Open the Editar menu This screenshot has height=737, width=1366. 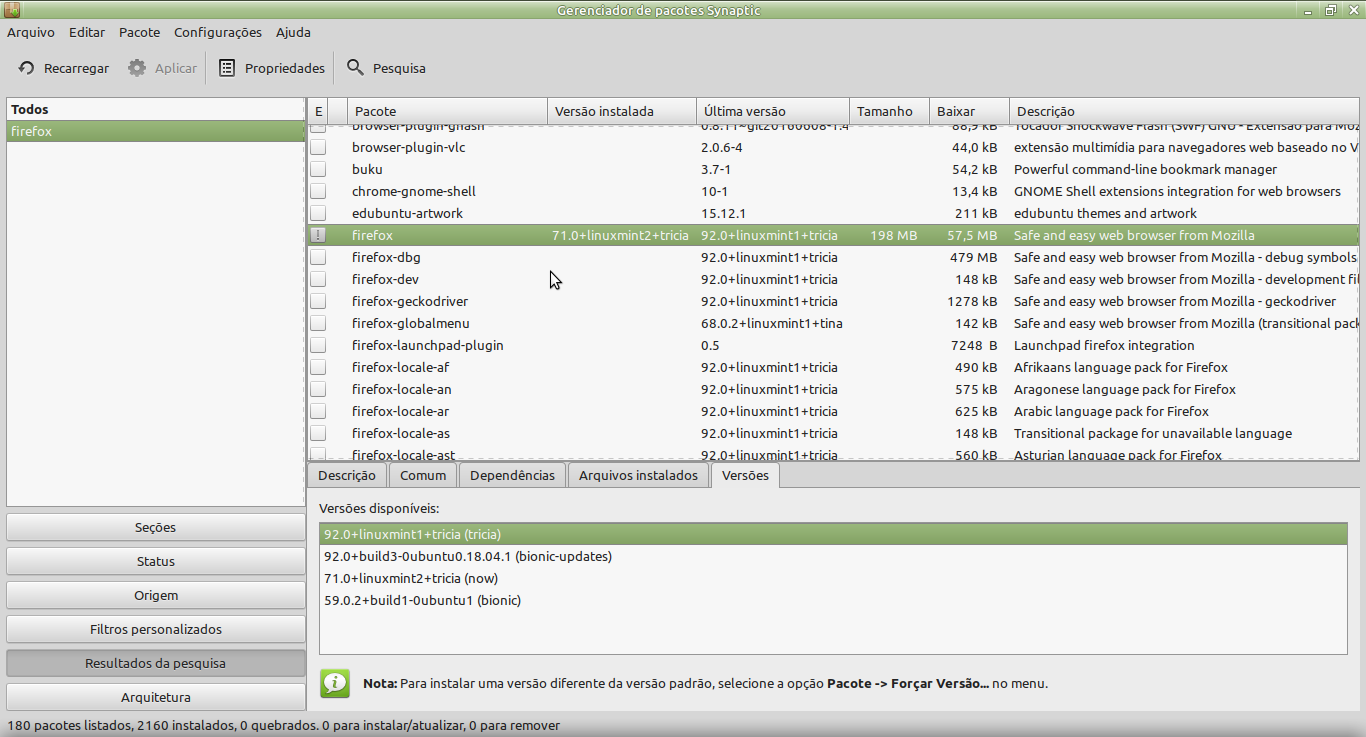[87, 32]
